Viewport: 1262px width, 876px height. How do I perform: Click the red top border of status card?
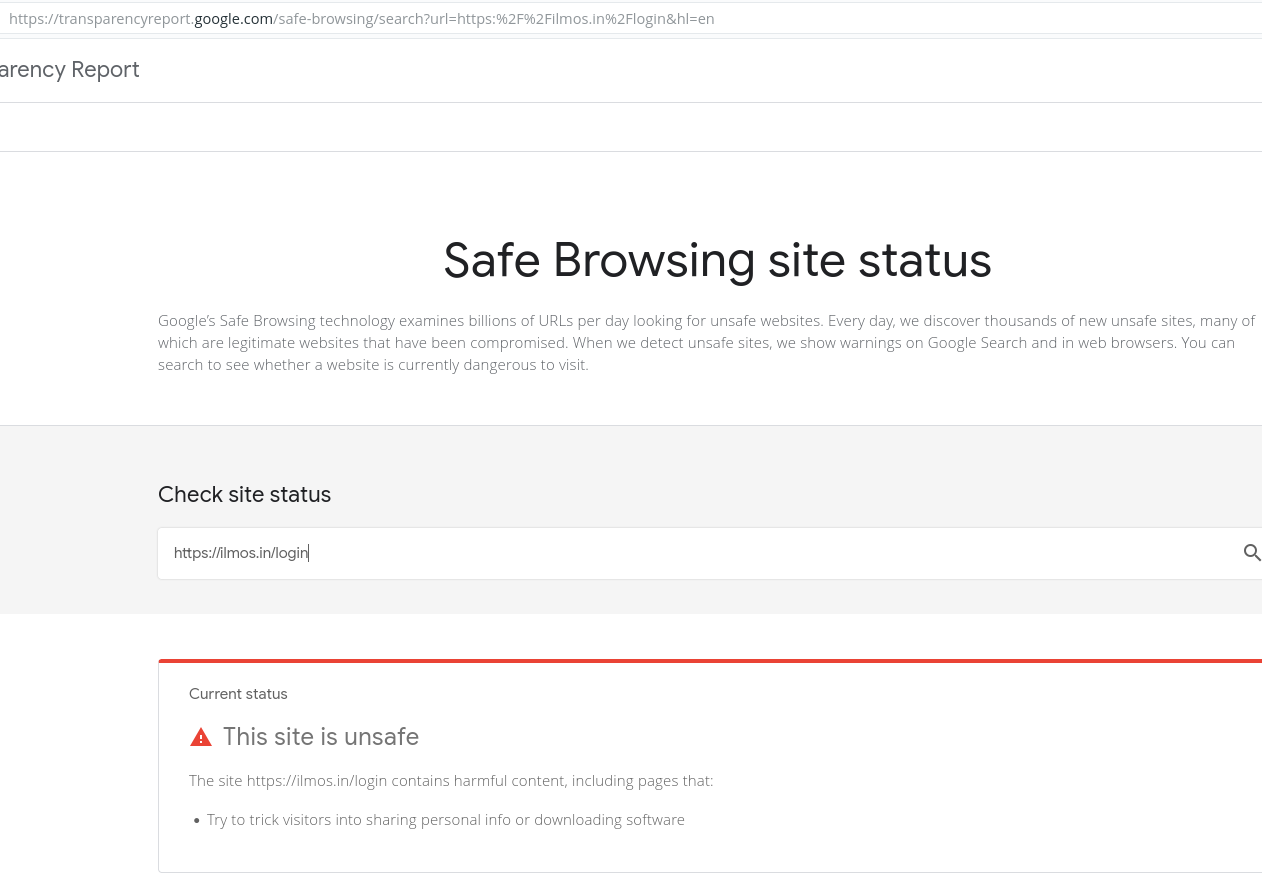click(710, 661)
